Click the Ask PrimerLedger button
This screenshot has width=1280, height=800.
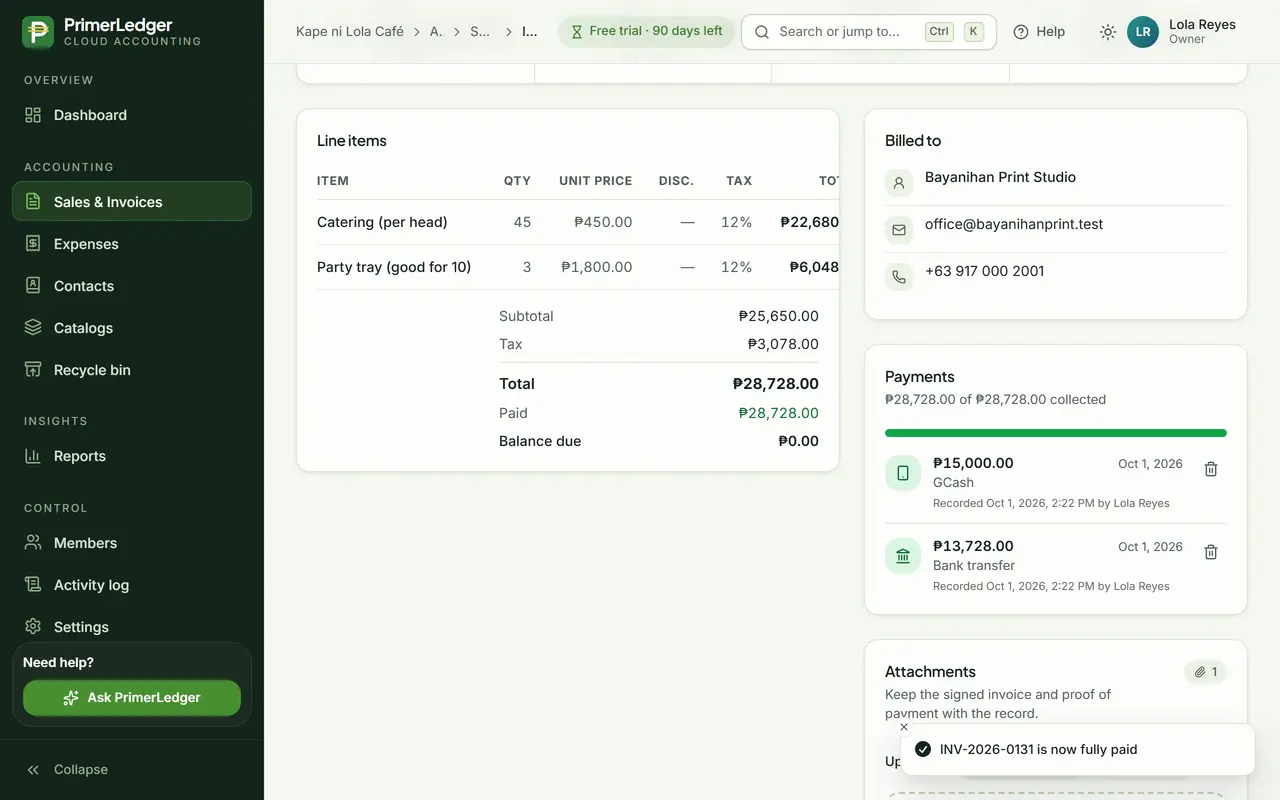click(132, 698)
